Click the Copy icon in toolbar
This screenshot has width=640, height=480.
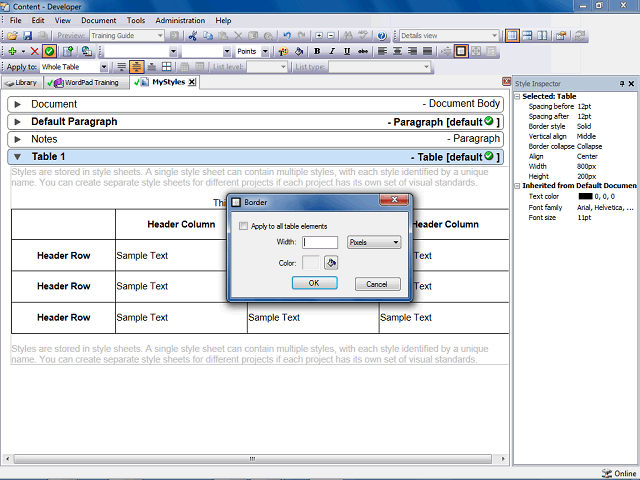(x=208, y=36)
